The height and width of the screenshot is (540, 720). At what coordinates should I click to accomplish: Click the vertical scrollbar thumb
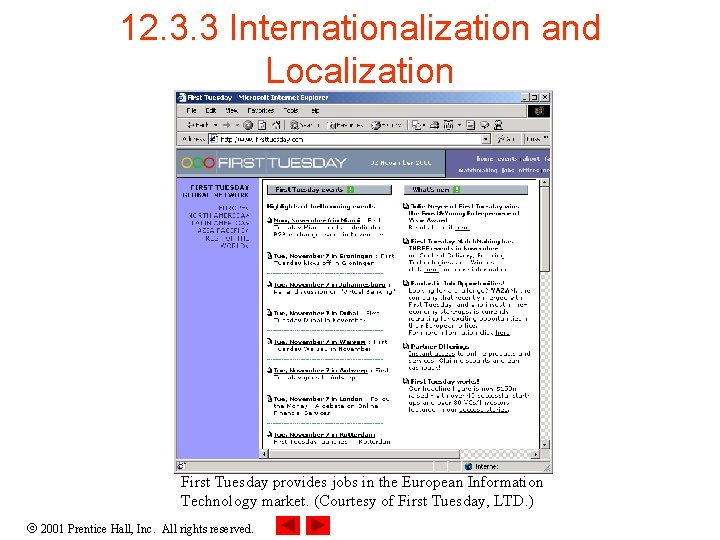point(545,229)
